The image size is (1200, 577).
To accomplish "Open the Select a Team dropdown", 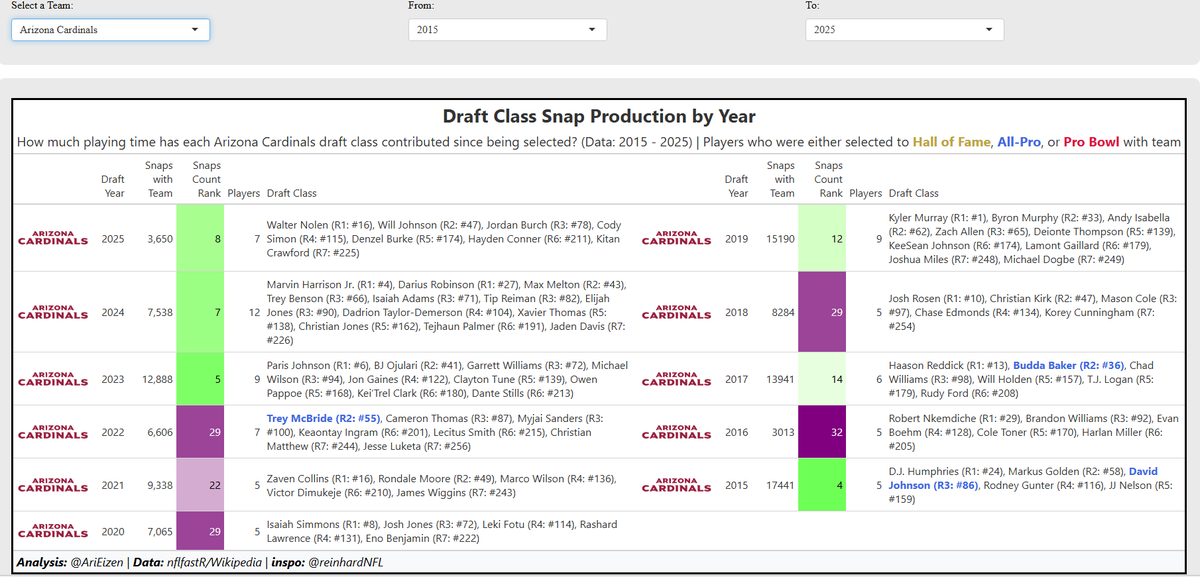I will 110,30.
